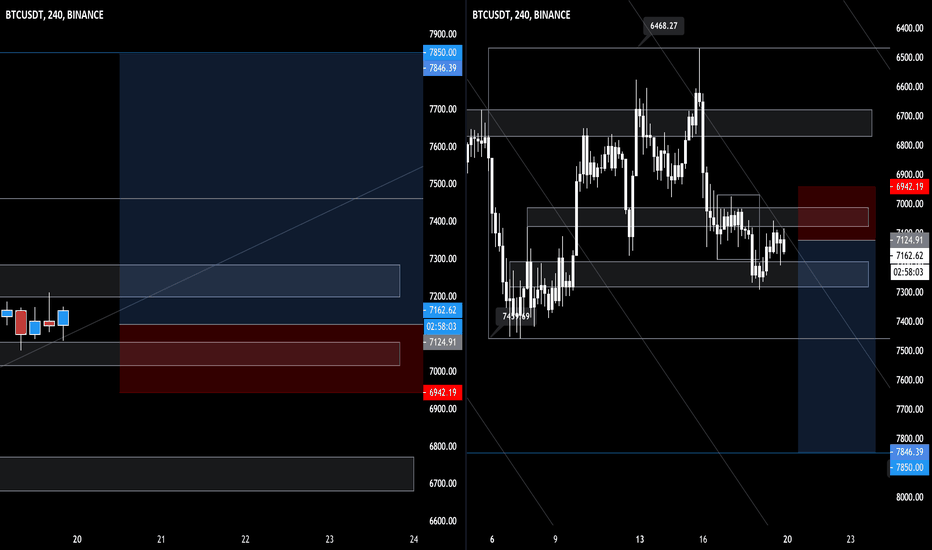Click 6900.00 on the left chart's price axis
Screen dimensions: 932x550
click(x=443, y=409)
